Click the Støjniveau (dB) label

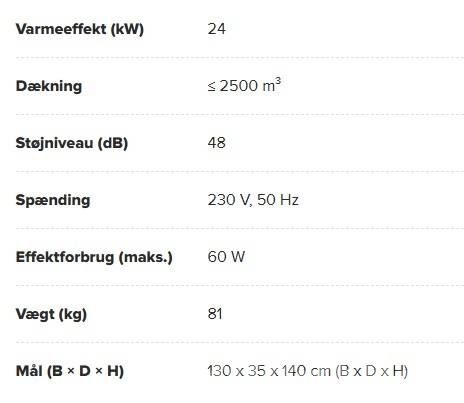click(72, 143)
